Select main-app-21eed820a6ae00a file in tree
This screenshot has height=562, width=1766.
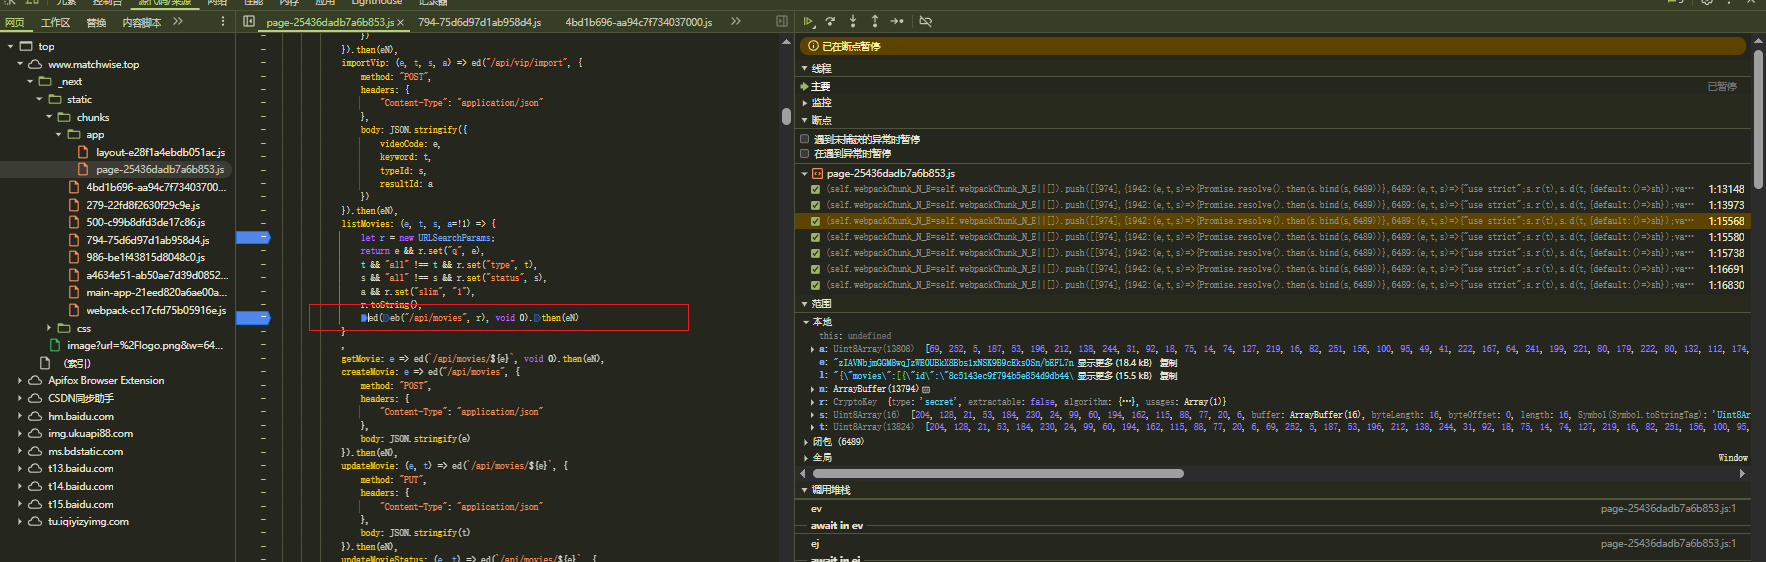[x=156, y=292]
